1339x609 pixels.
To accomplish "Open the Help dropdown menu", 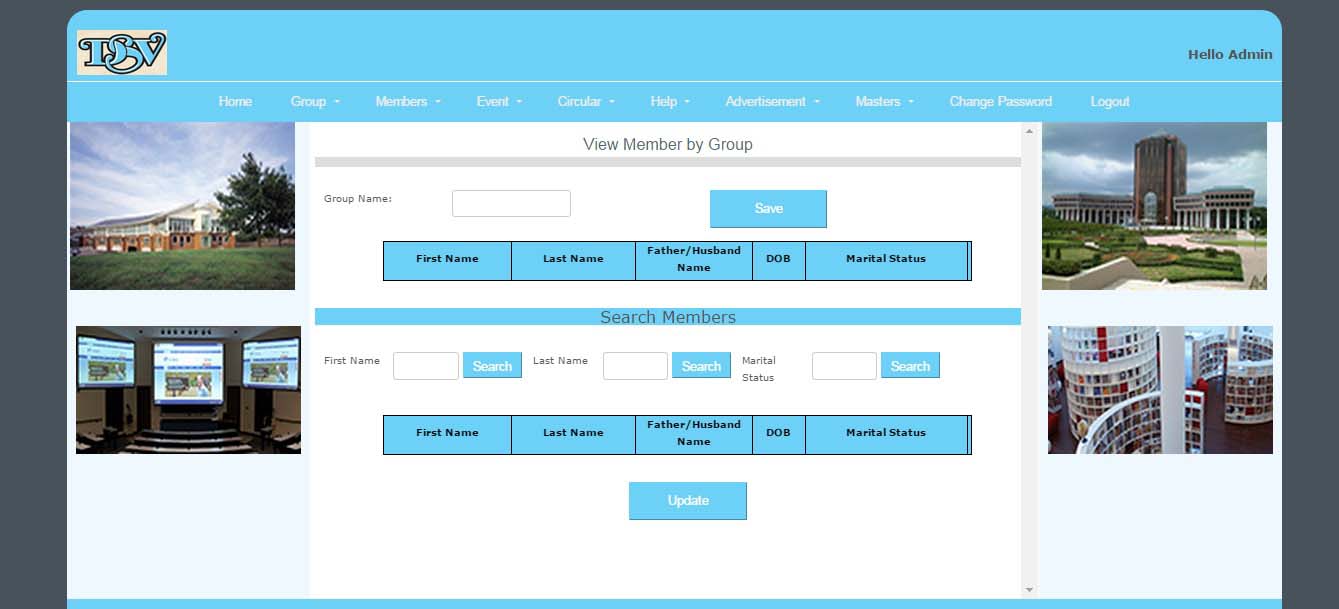I will pos(670,102).
